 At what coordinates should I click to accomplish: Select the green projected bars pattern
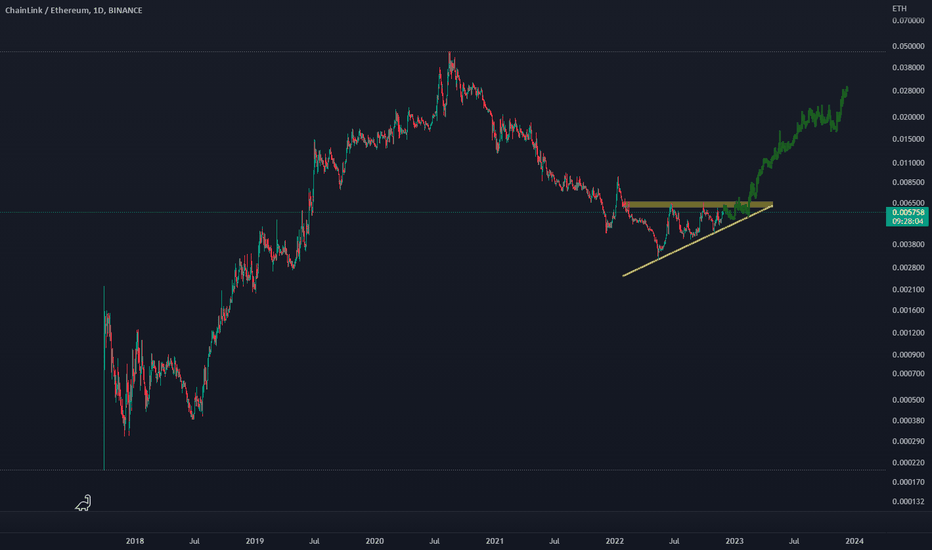785,153
